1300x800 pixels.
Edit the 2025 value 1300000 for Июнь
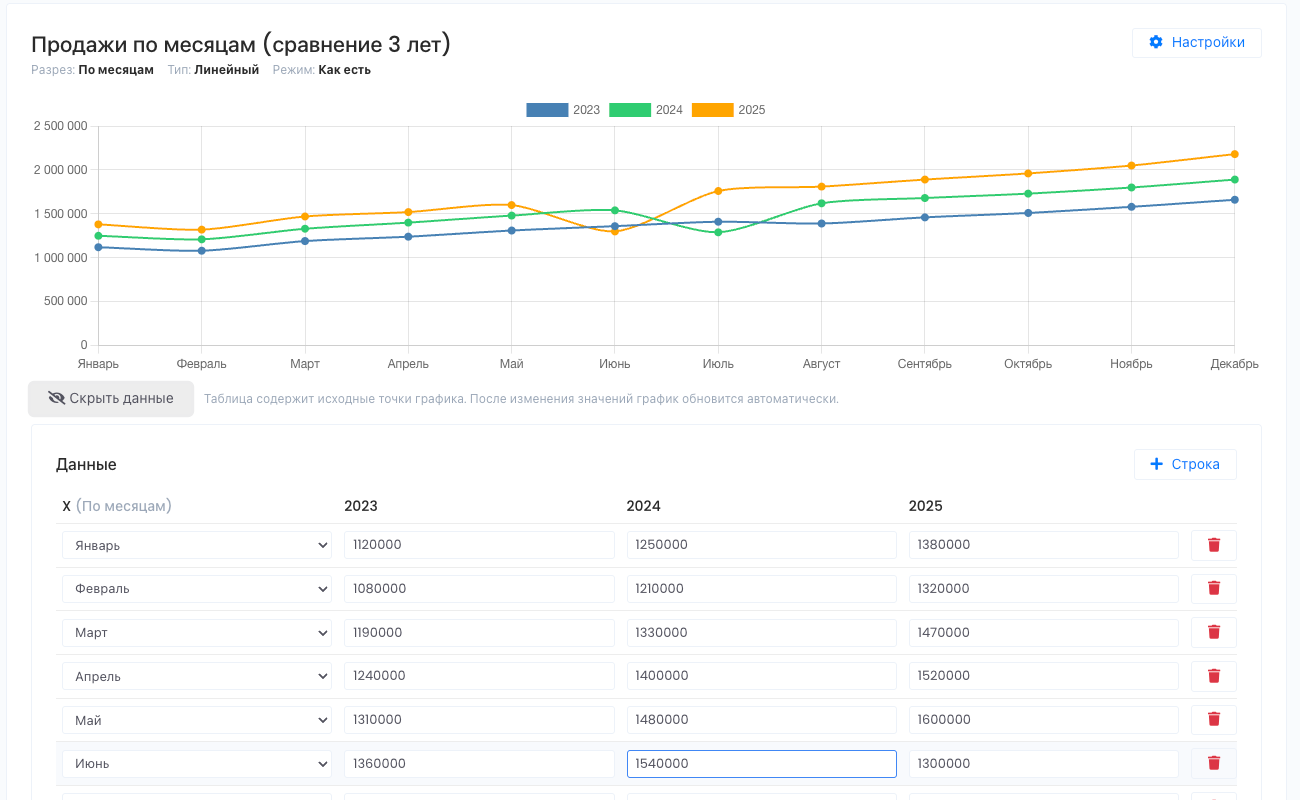coord(1044,764)
